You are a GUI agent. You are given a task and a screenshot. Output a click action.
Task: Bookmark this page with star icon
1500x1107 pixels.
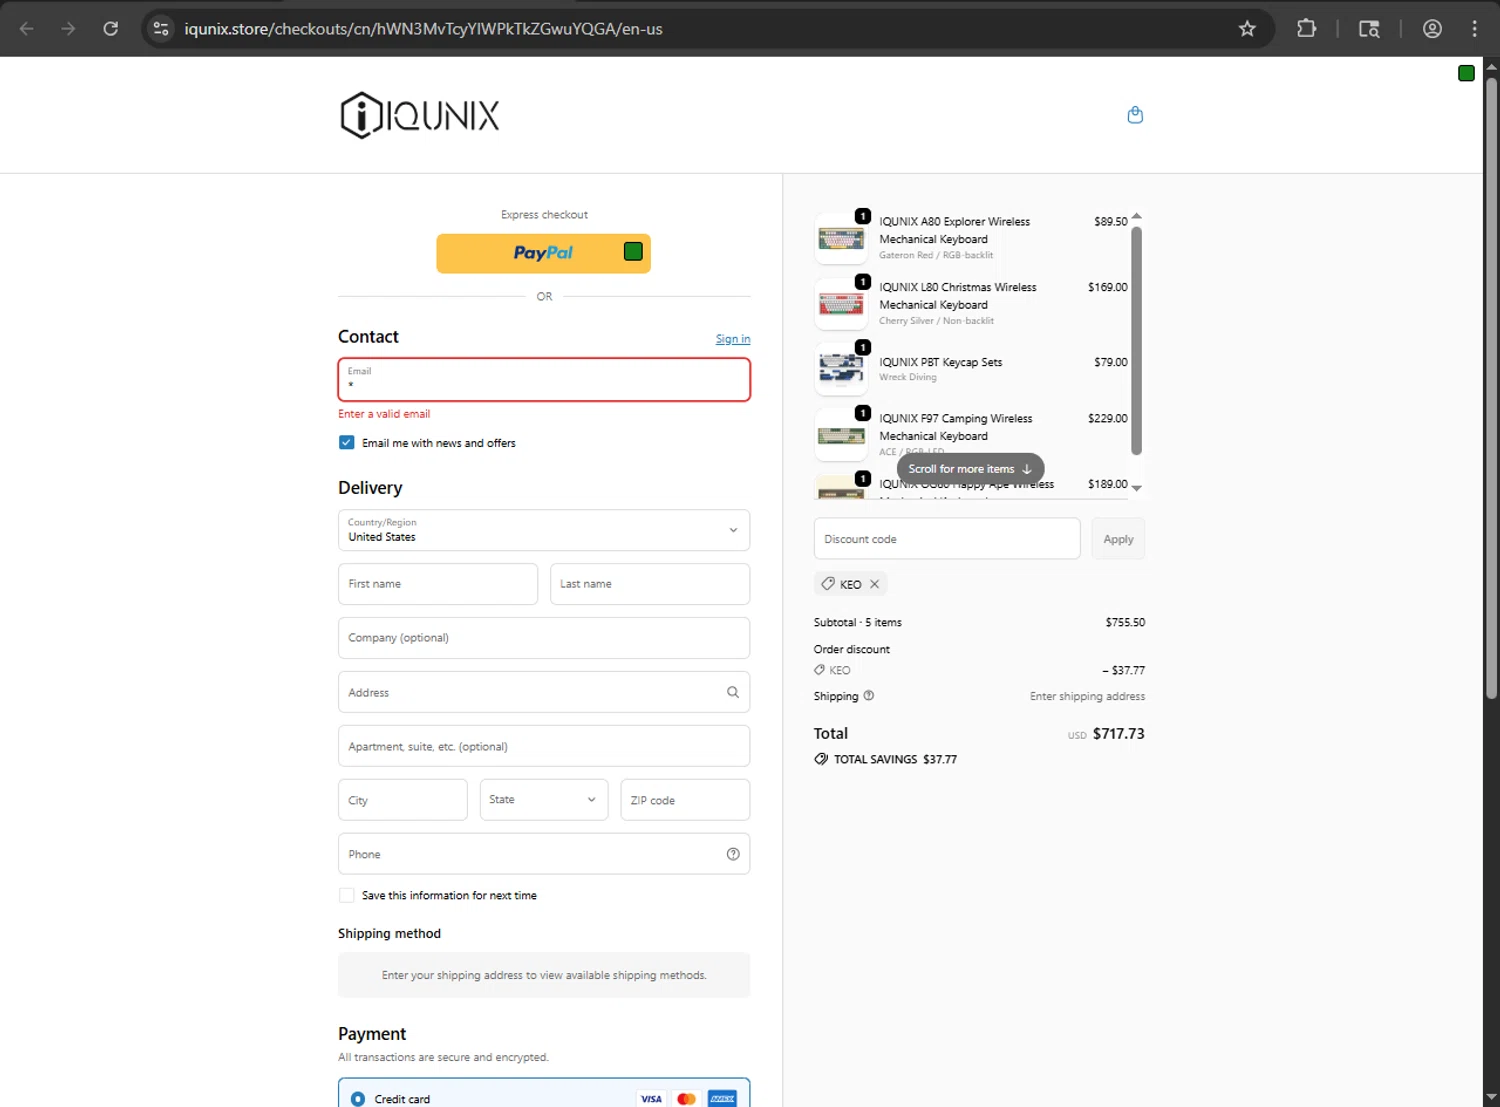1247,29
